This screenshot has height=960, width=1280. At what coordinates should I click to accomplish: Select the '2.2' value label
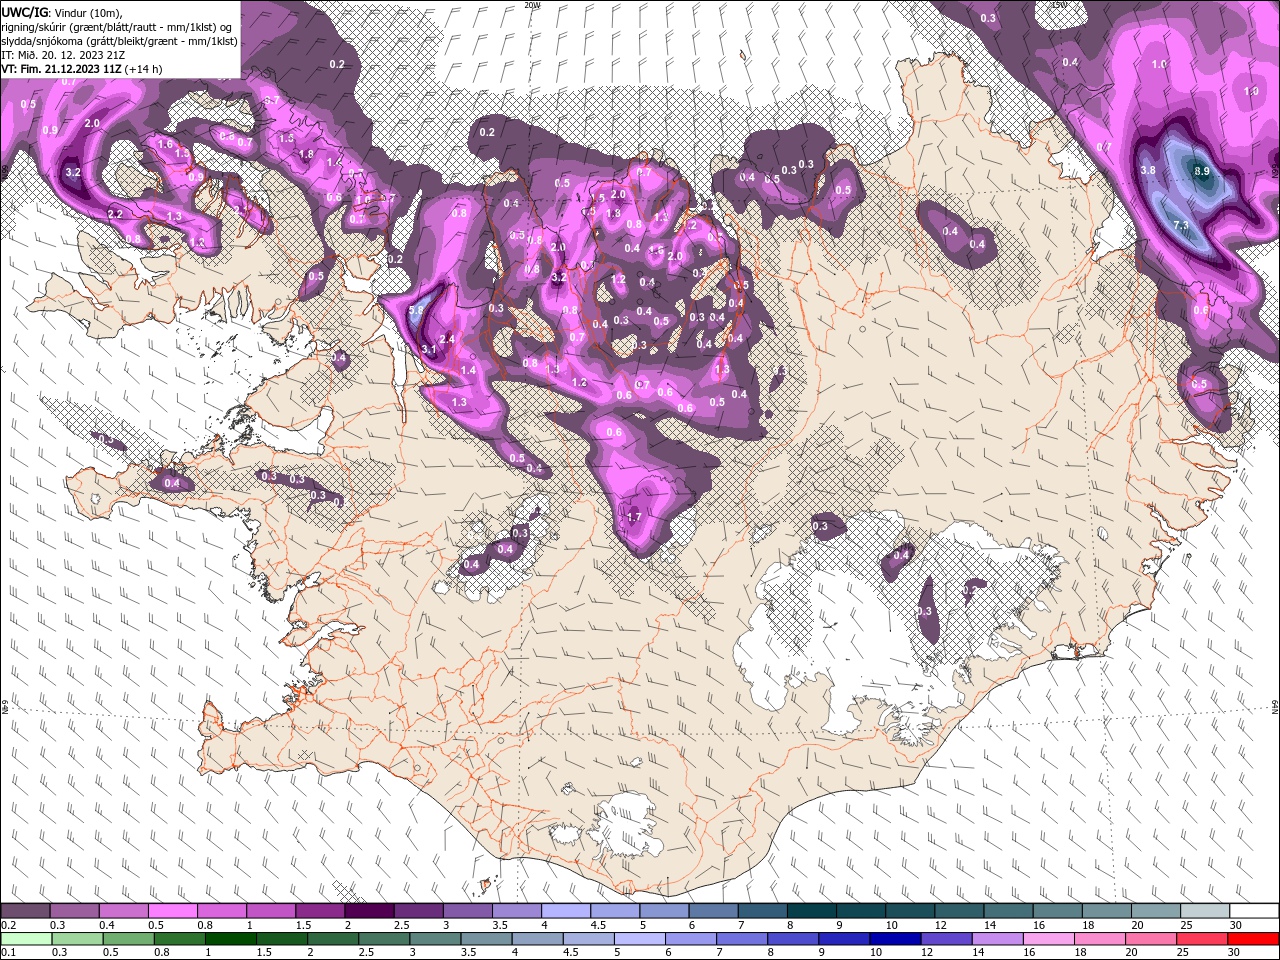pos(115,214)
